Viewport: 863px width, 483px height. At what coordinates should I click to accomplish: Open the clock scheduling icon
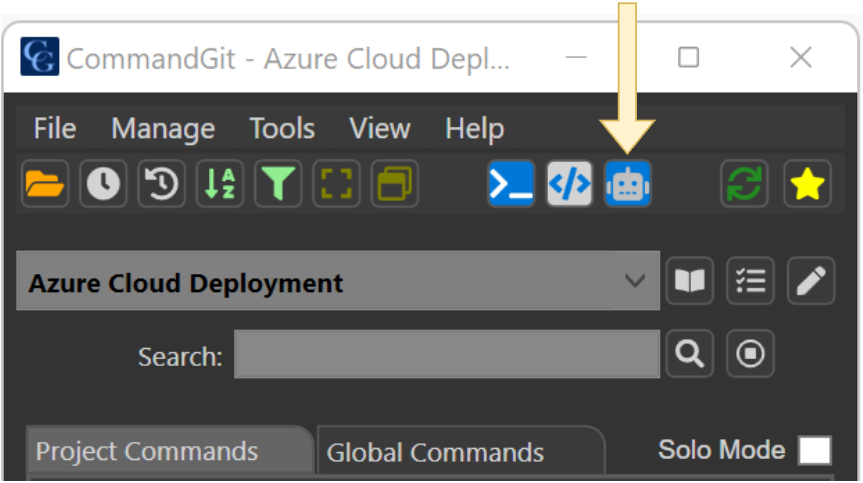[103, 184]
